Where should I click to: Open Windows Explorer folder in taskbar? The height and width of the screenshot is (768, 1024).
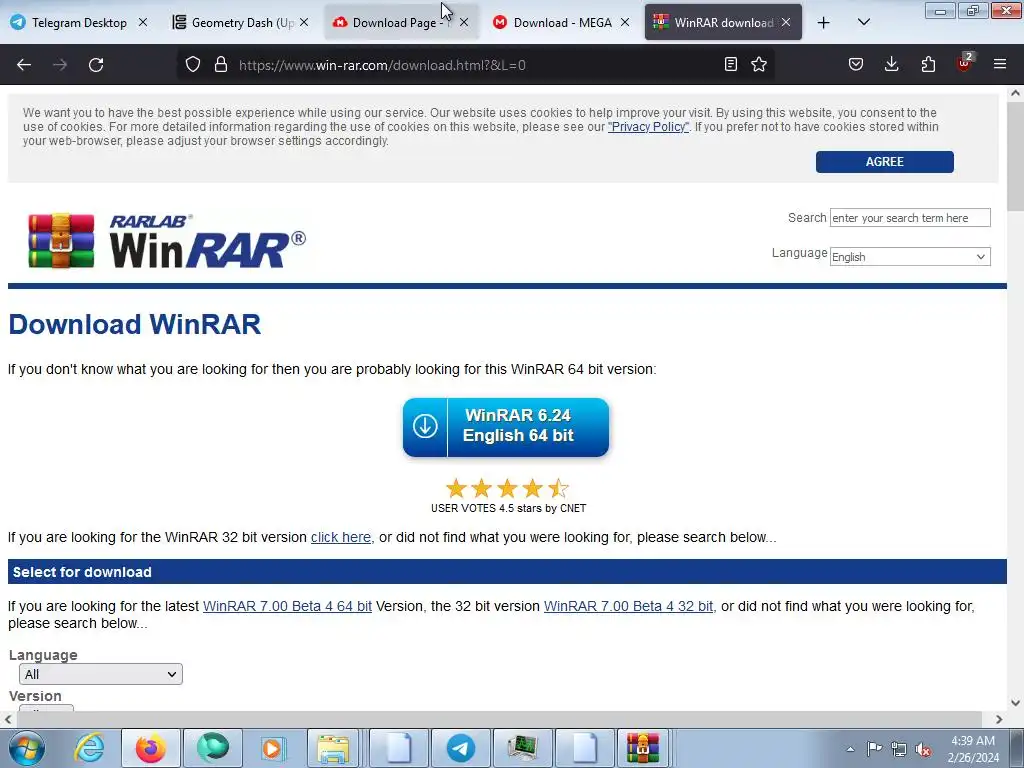click(333, 748)
